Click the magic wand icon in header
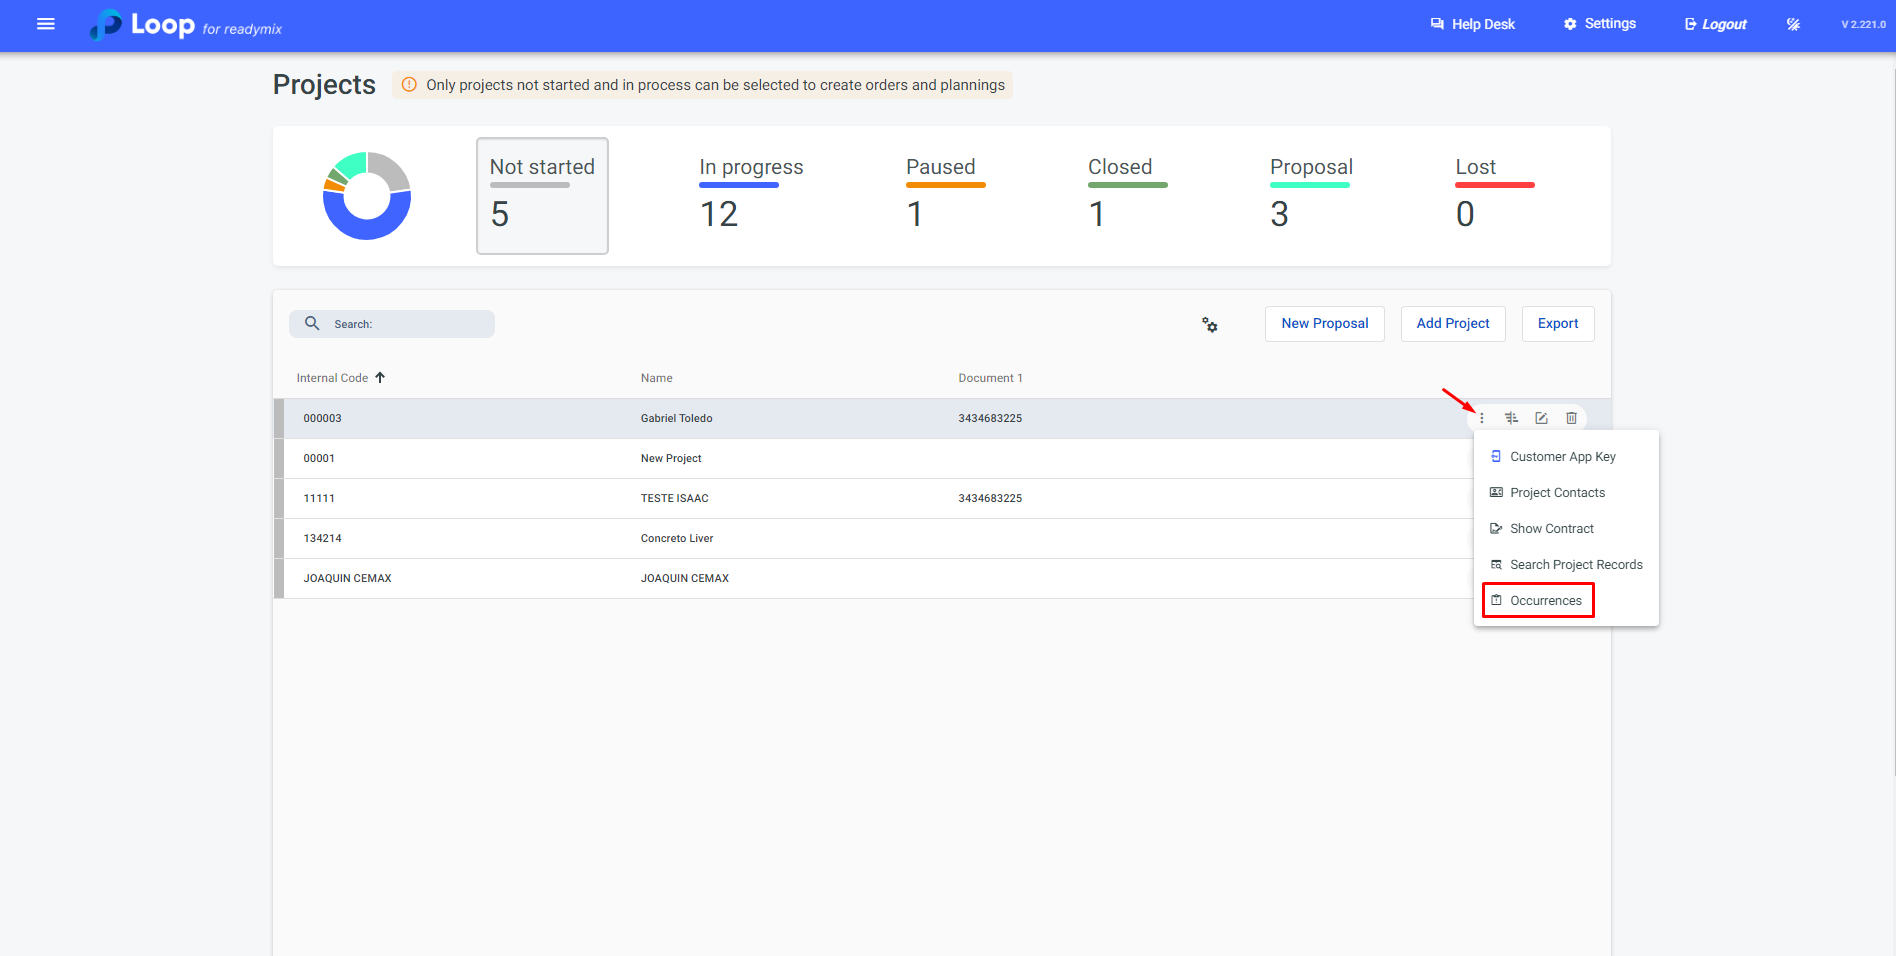Image resolution: width=1896 pixels, height=956 pixels. coord(1793,24)
